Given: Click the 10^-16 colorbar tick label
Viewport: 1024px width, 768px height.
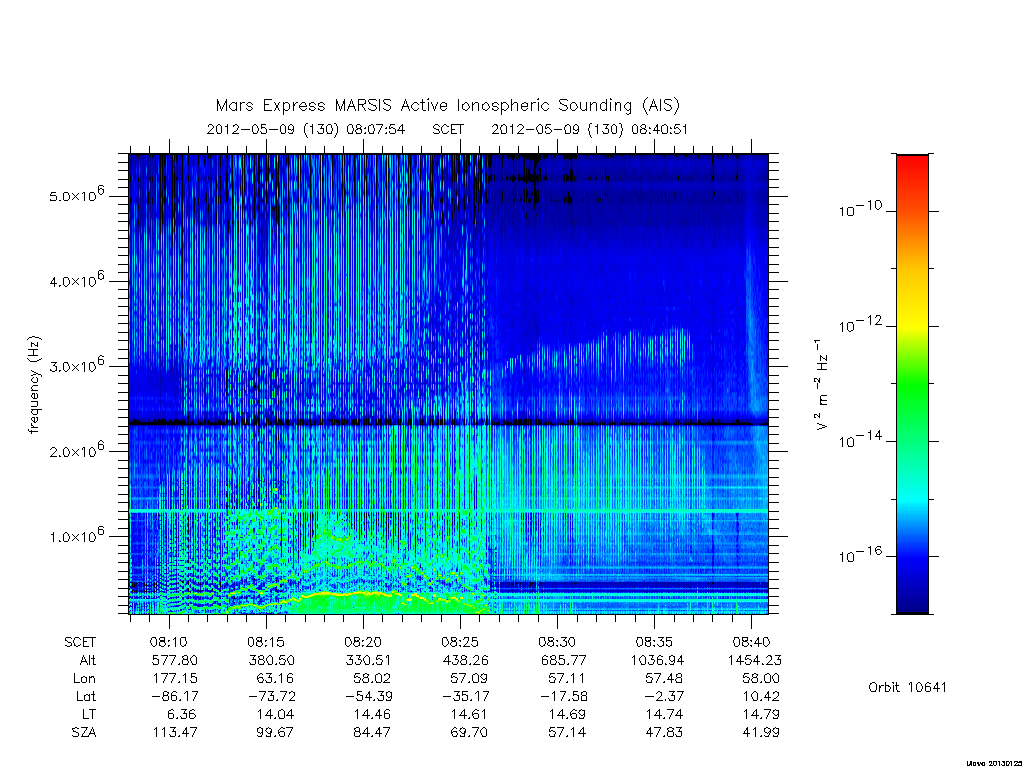Looking at the screenshot, I should (x=860, y=555).
